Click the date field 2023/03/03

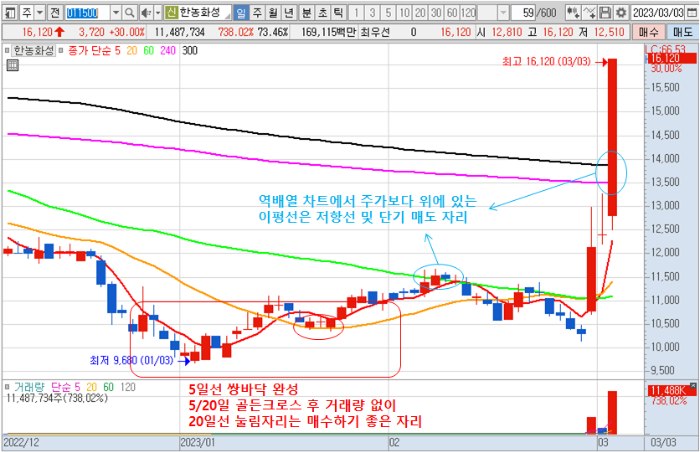(658, 13)
